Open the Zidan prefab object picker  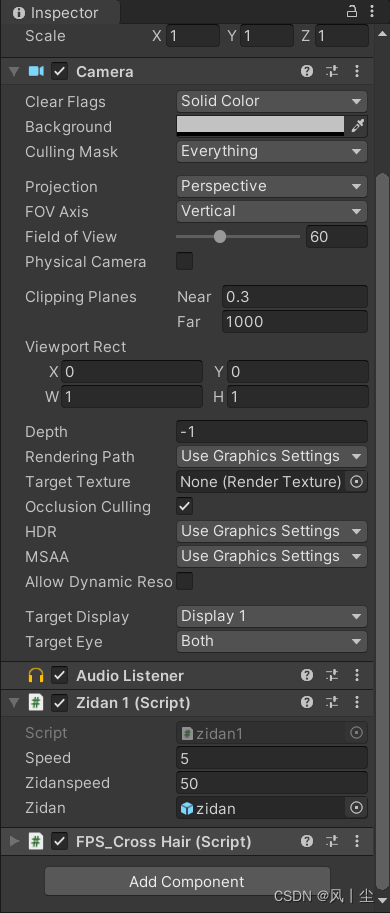coord(356,808)
